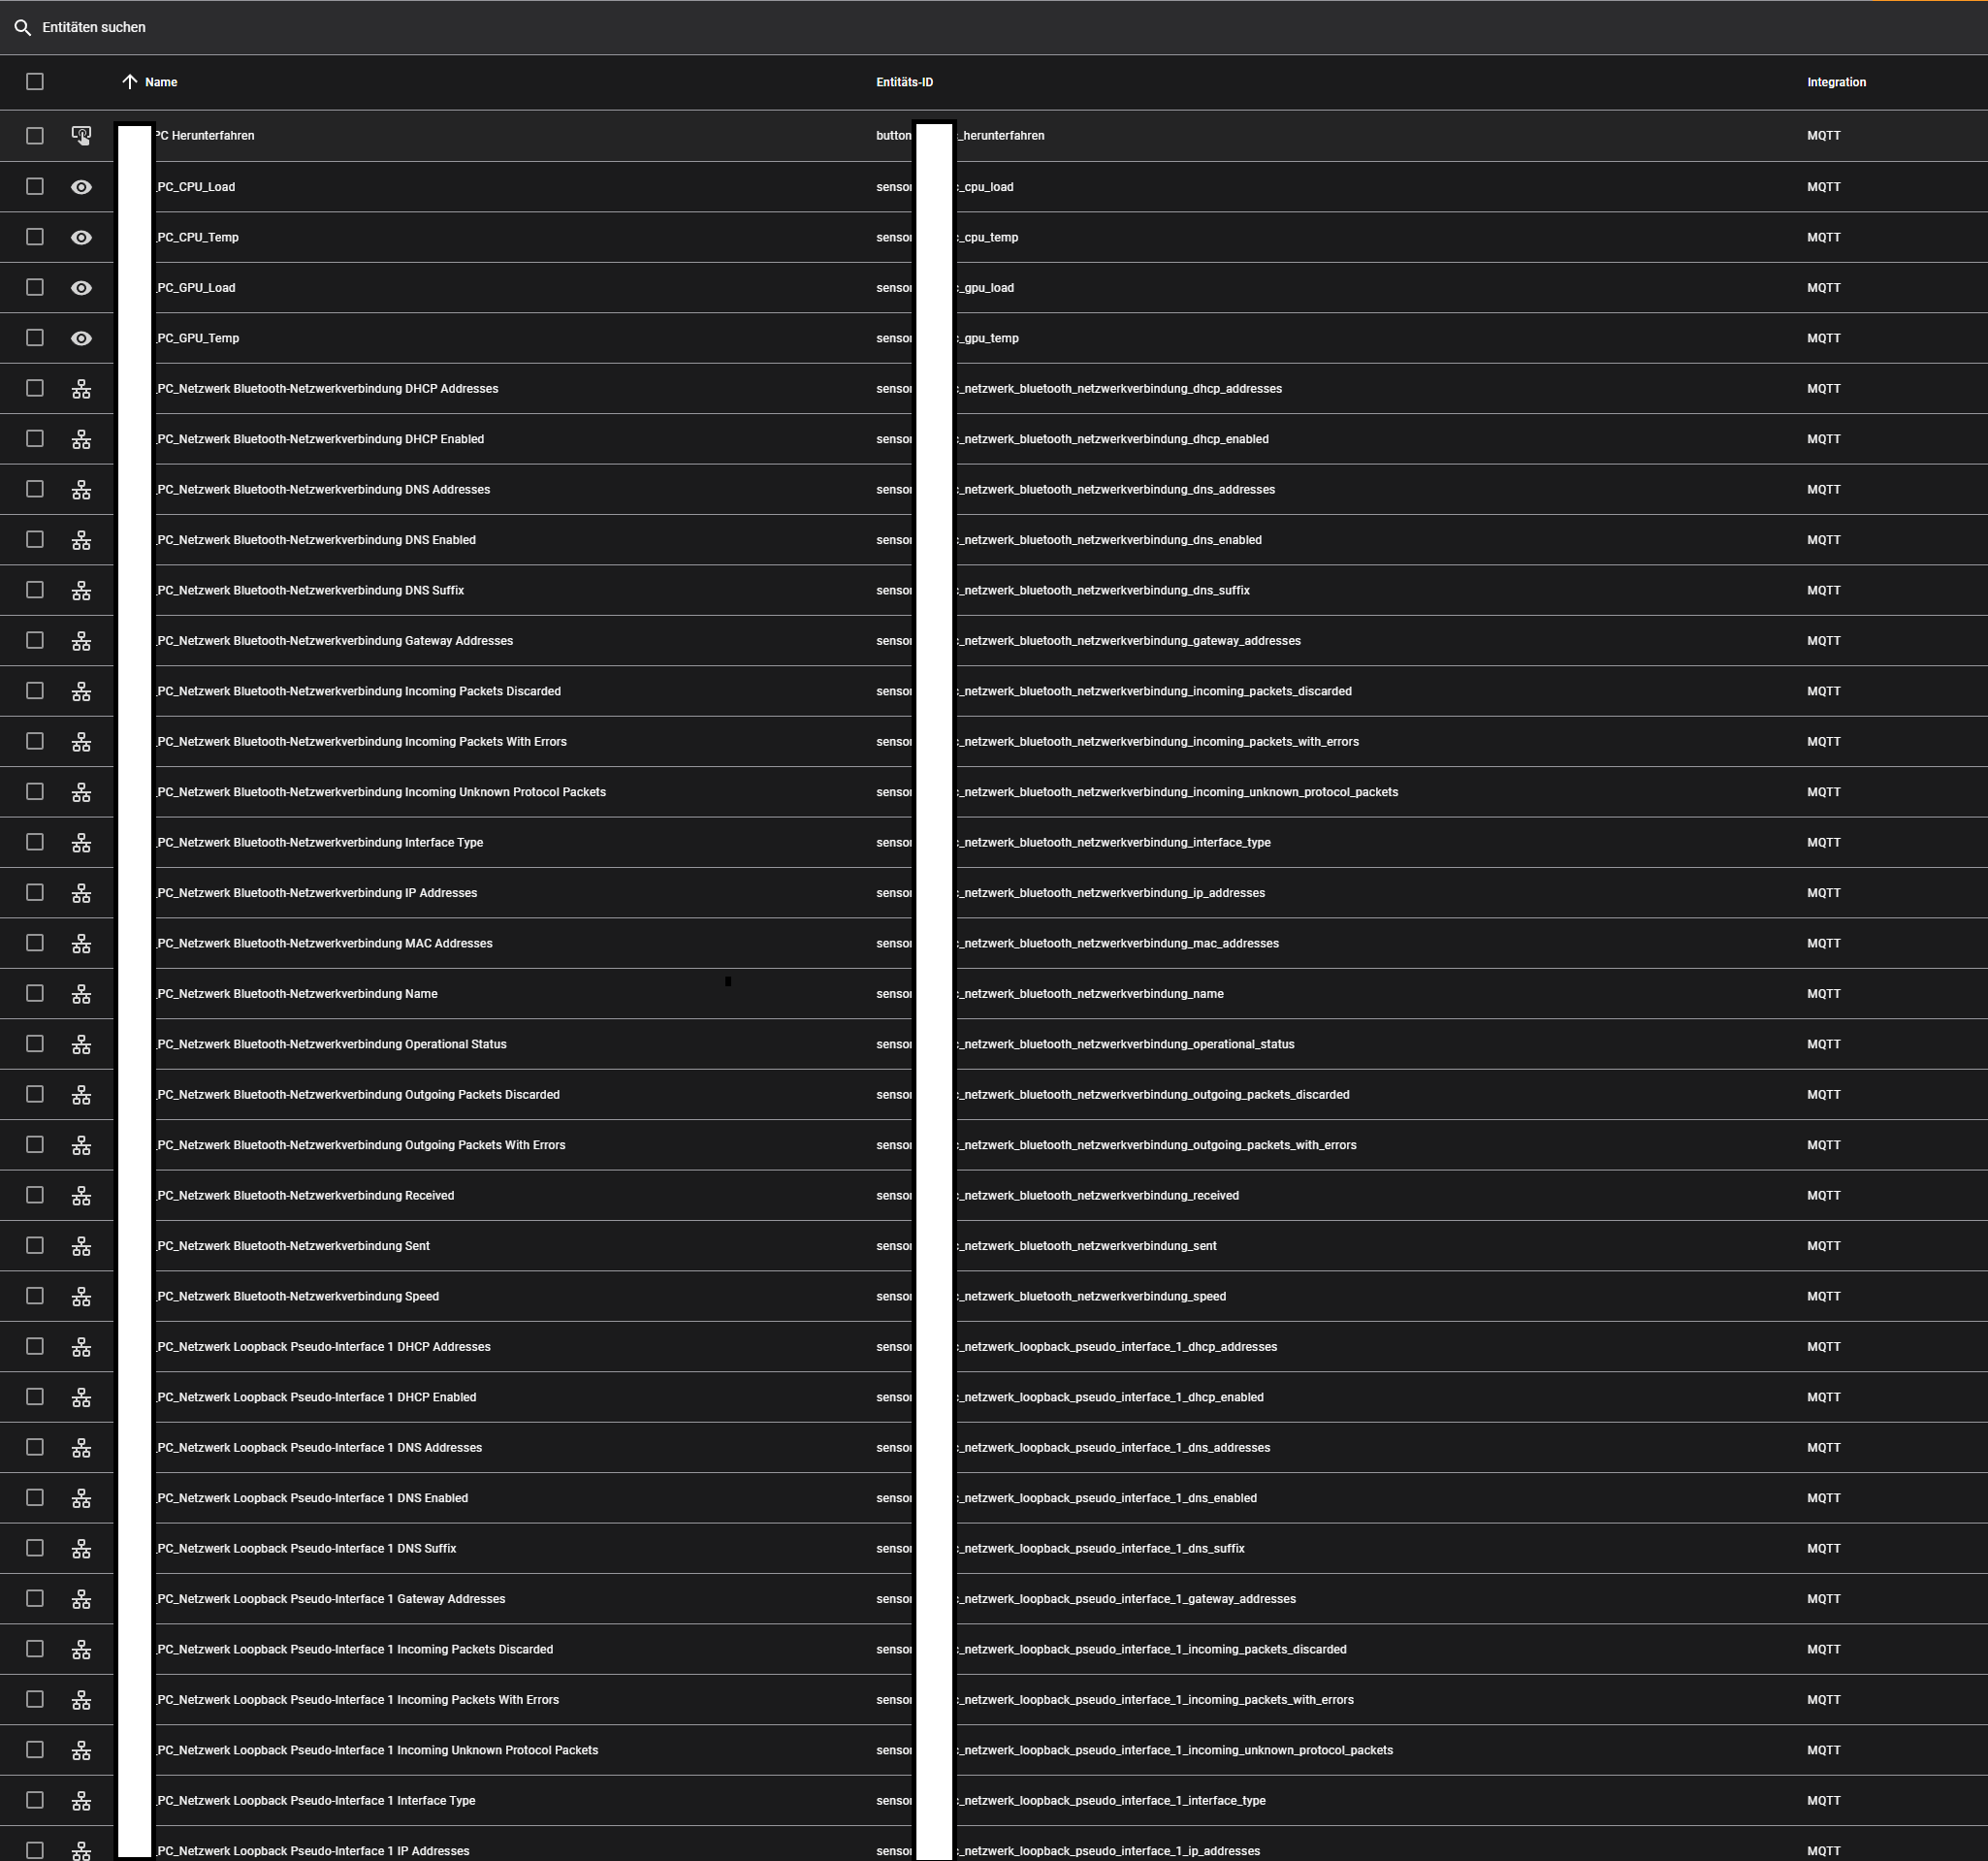Click the sort arrow next to Name
The image size is (1988, 1861).
[x=129, y=82]
